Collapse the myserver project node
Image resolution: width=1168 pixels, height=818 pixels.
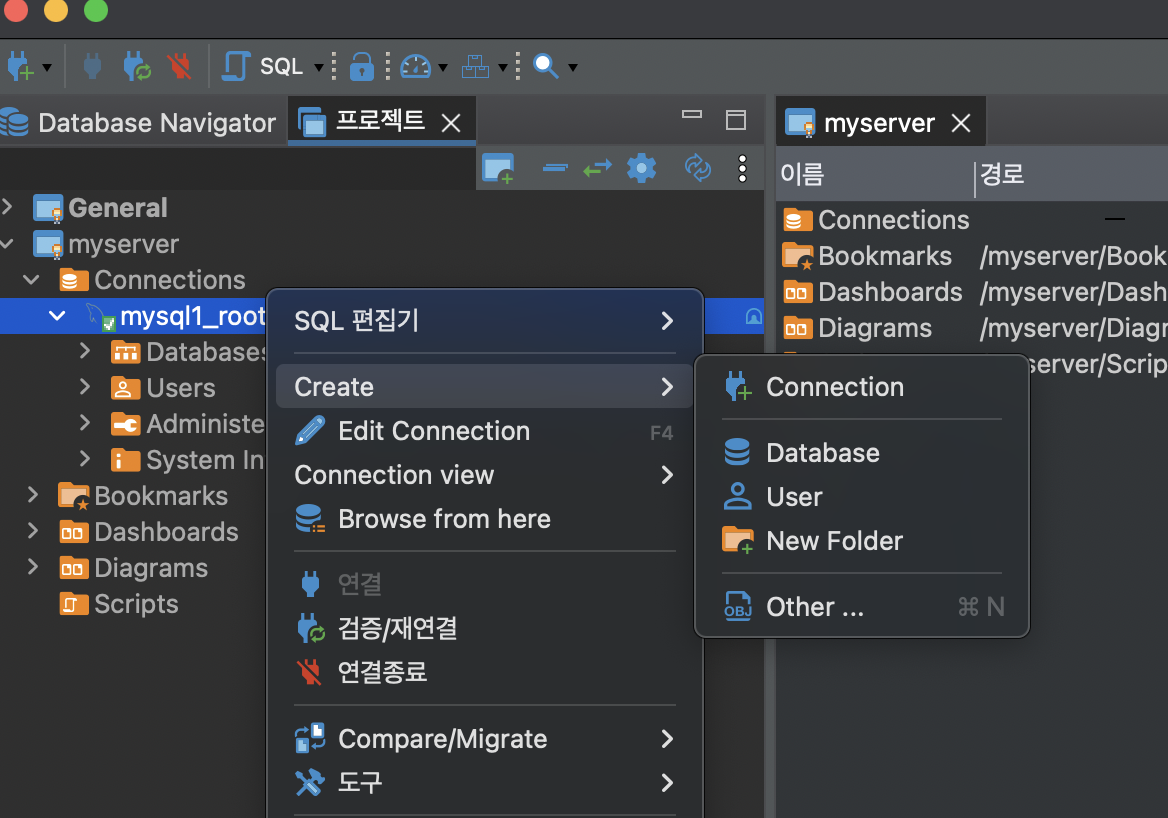pyautogui.click(x=7, y=244)
